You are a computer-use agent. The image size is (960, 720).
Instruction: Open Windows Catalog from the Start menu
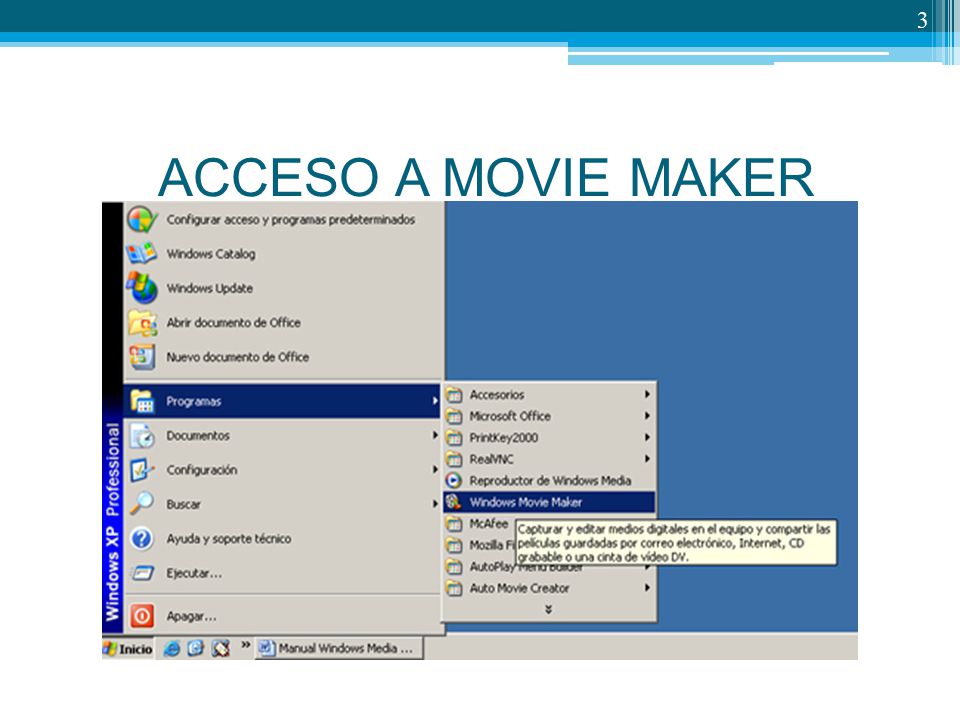(283, 253)
